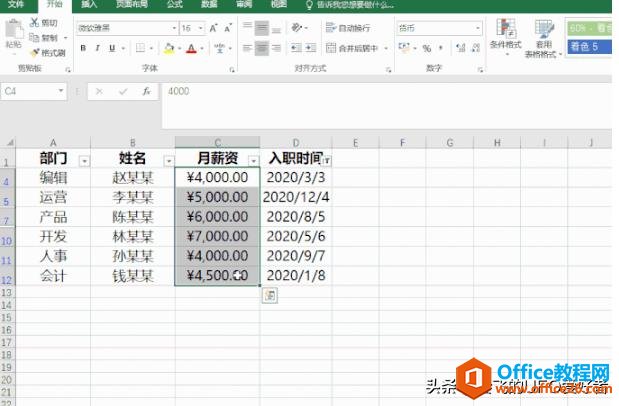Open the 文件 File tab

coord(16,4)
